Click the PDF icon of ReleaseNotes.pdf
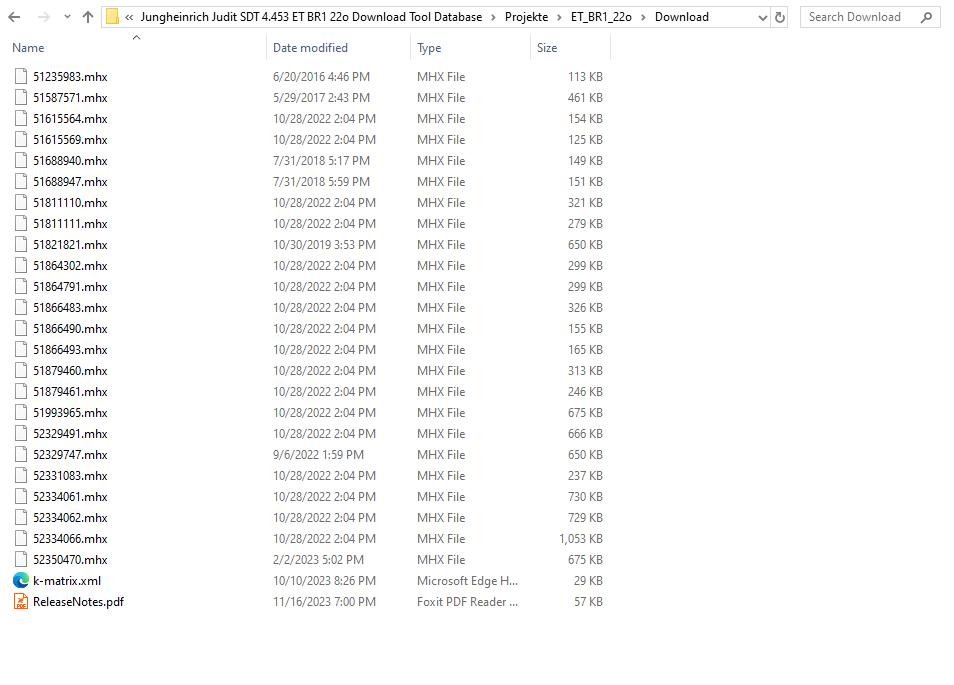Image resolution: width=954 pixels, height=685 pixels. (x=21, y=602)
